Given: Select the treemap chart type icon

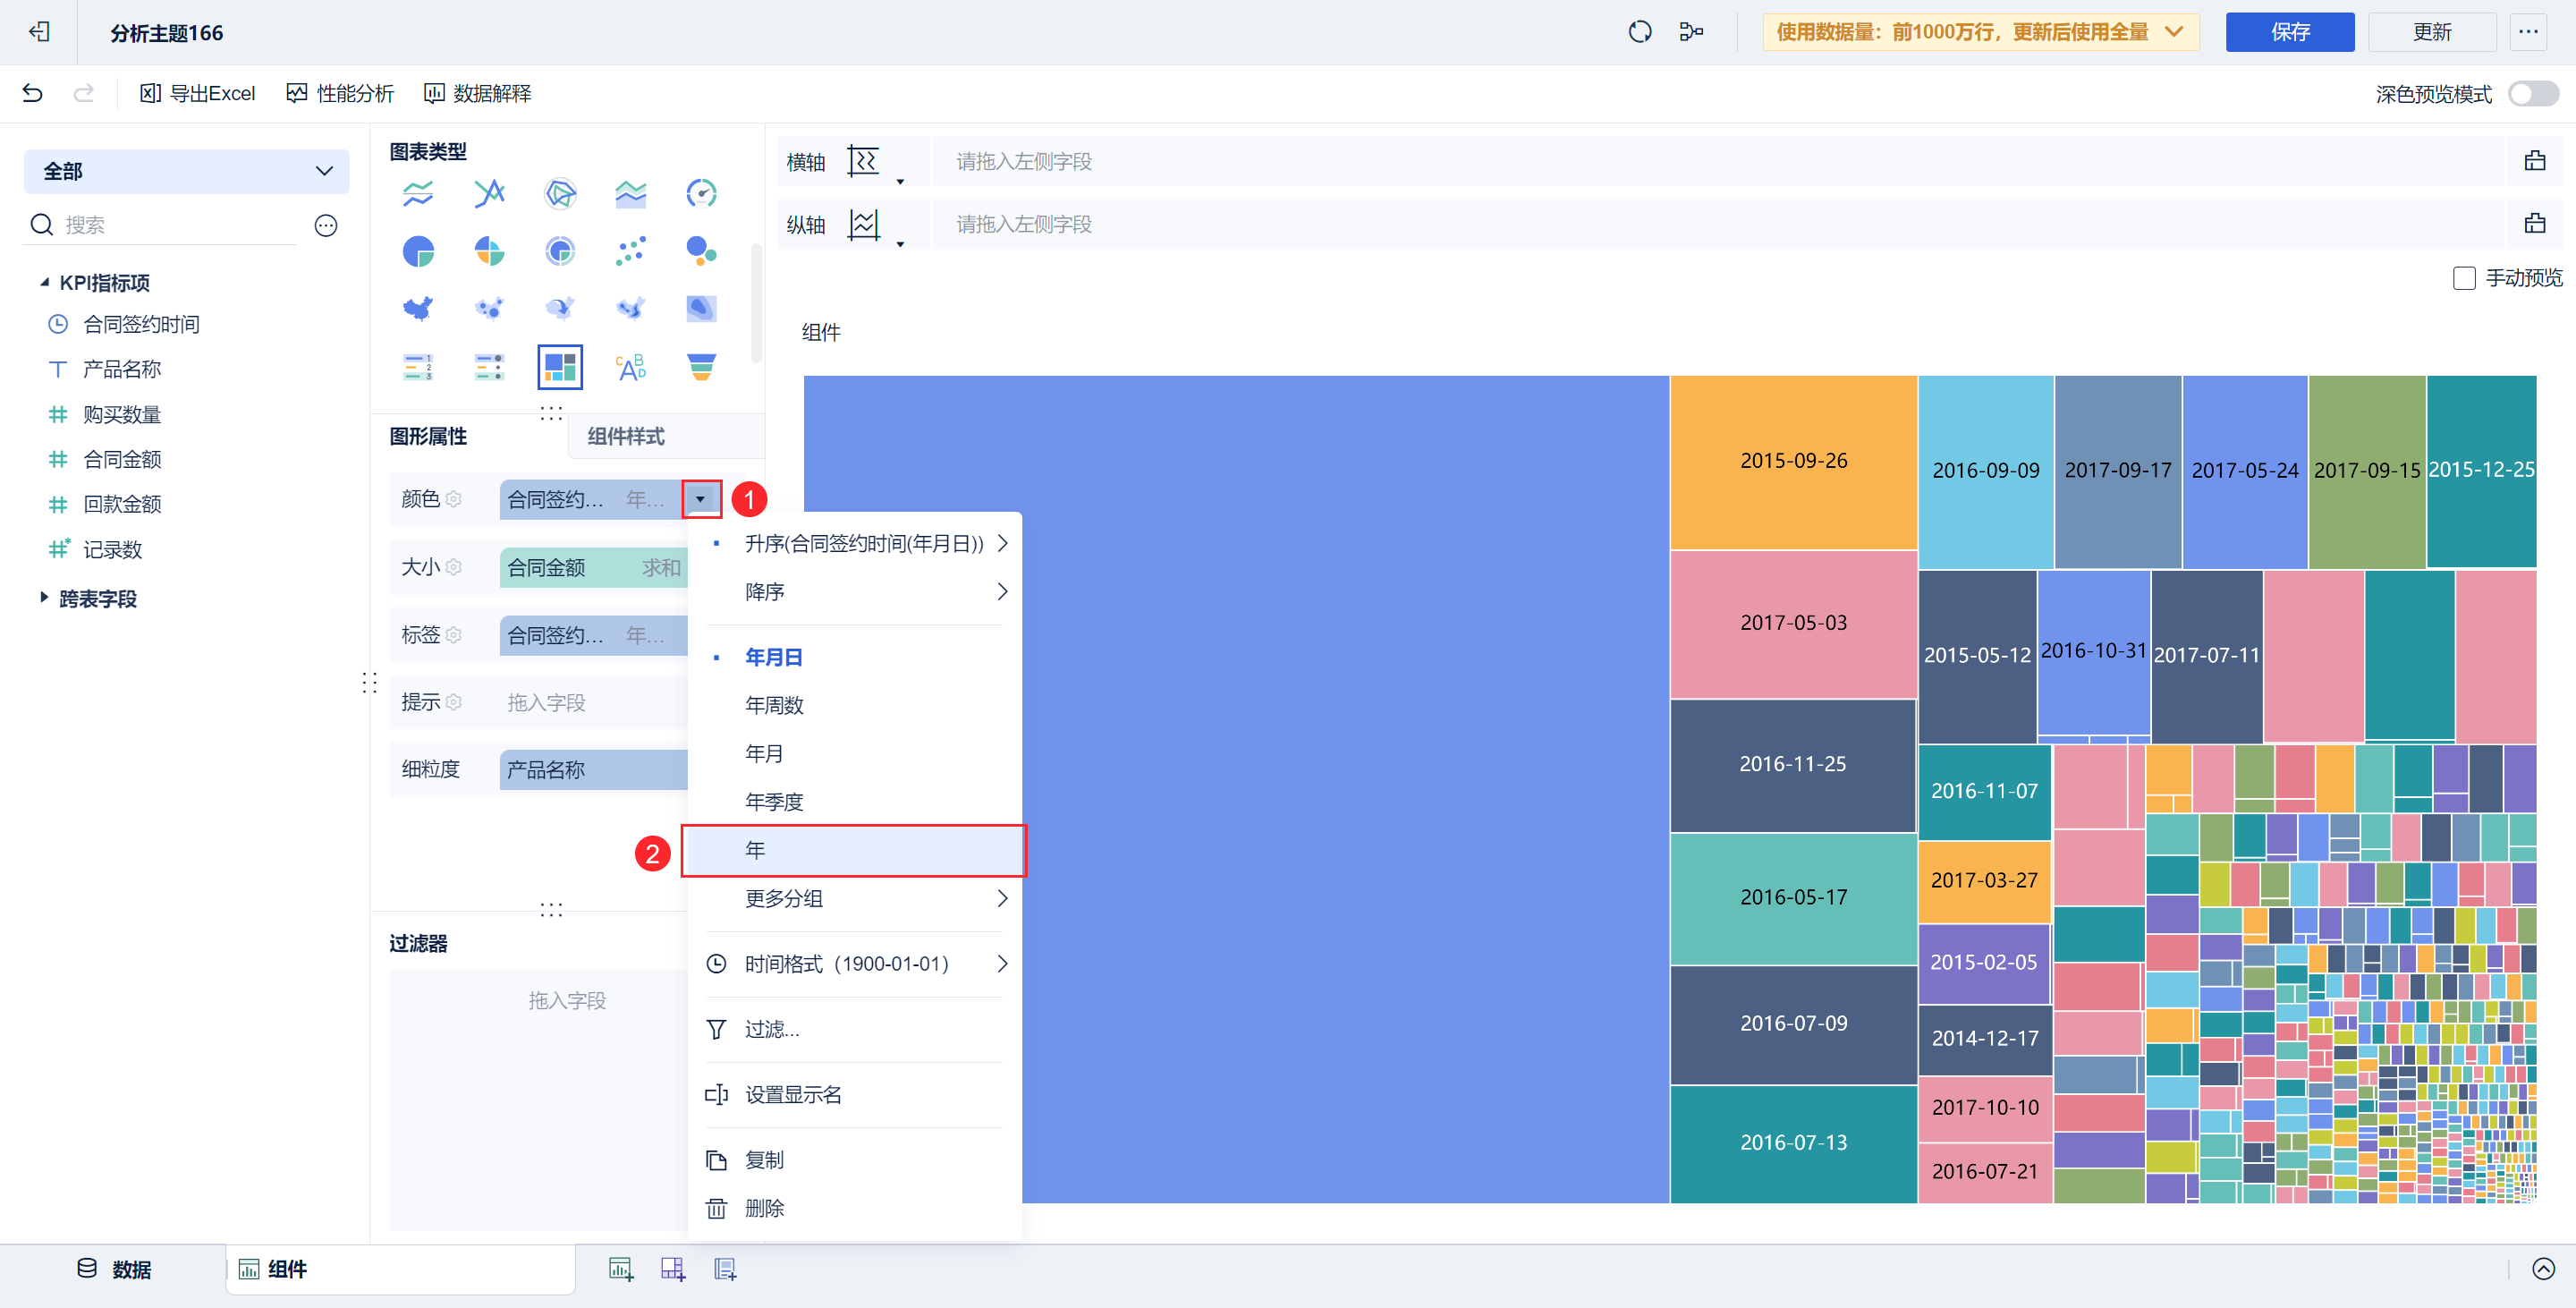Looking at the screenshot, I should (x=559, y=367).
